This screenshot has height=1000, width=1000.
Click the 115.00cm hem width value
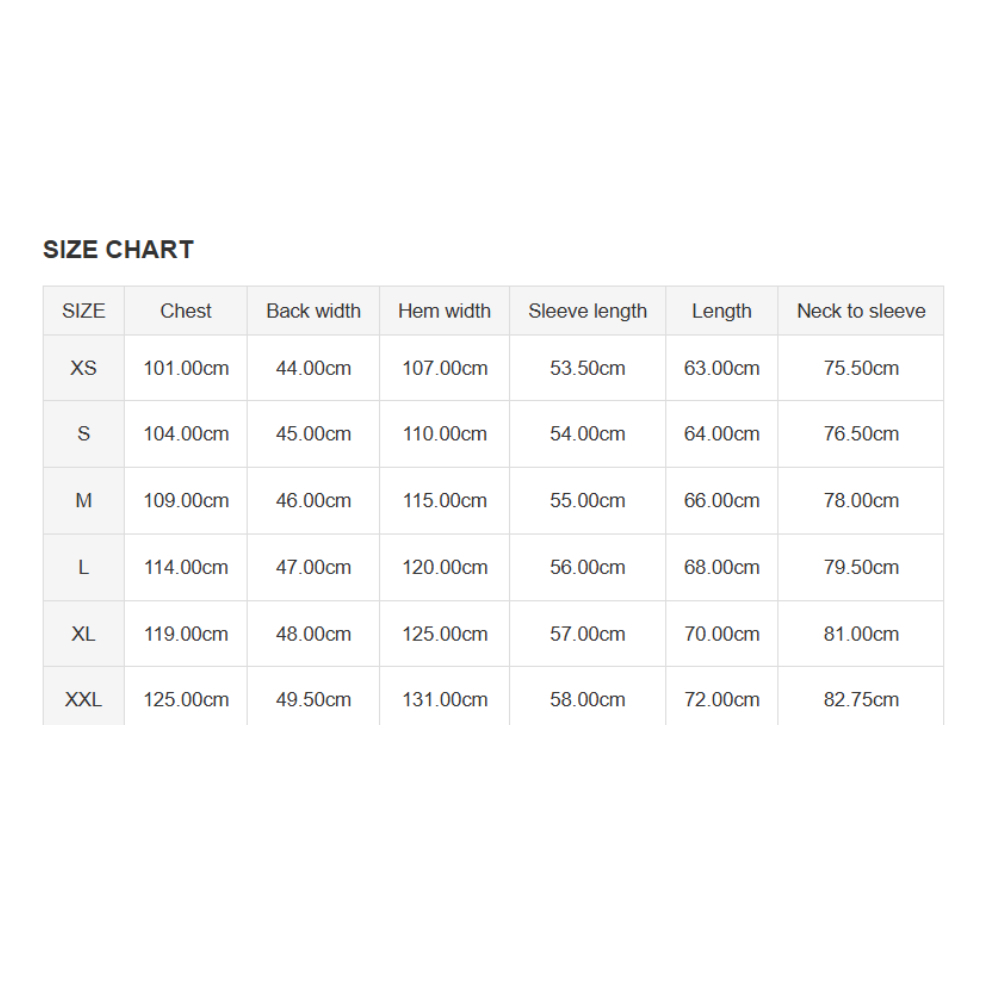tap(445, 500)
